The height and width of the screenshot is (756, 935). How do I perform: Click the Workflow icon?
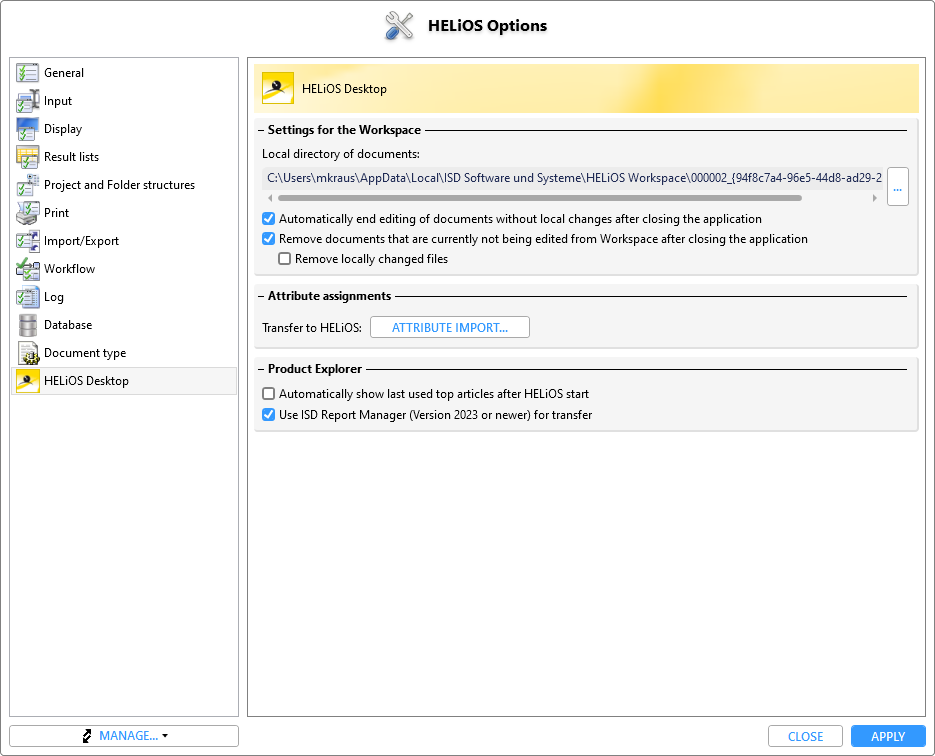27,269
